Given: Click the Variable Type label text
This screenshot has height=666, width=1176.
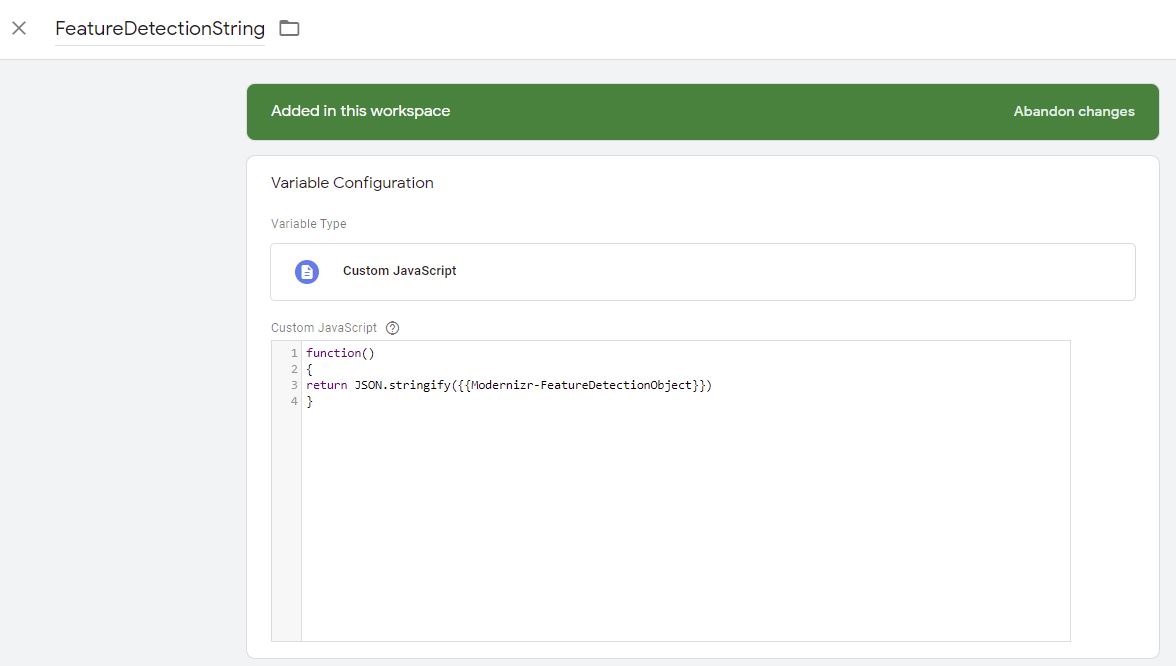Looking at the screenshot, I should pyautogui.click(x=307, y=223).
